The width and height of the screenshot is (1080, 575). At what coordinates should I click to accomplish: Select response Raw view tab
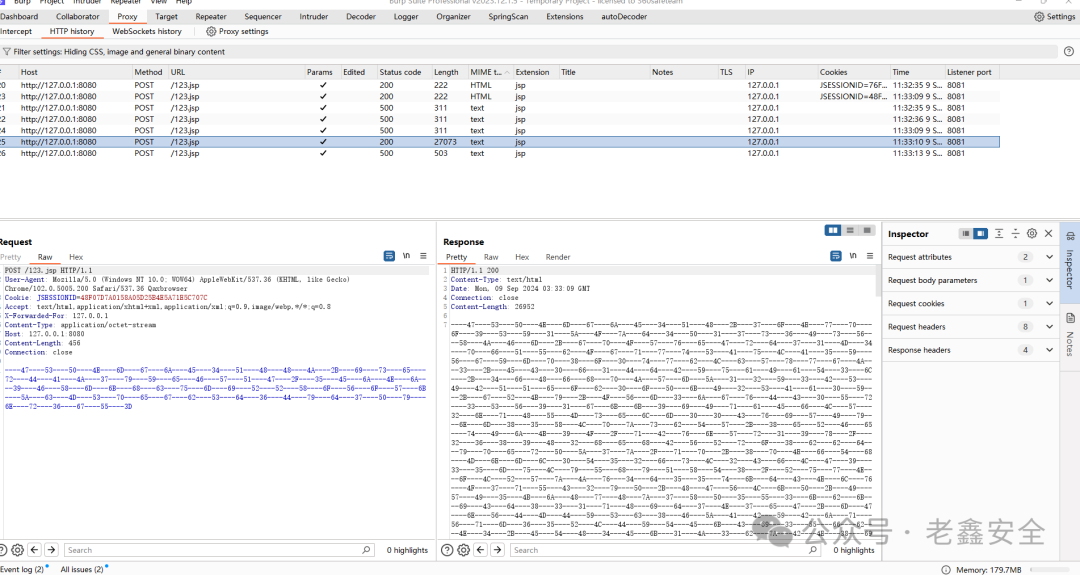[x=491, y=257]
